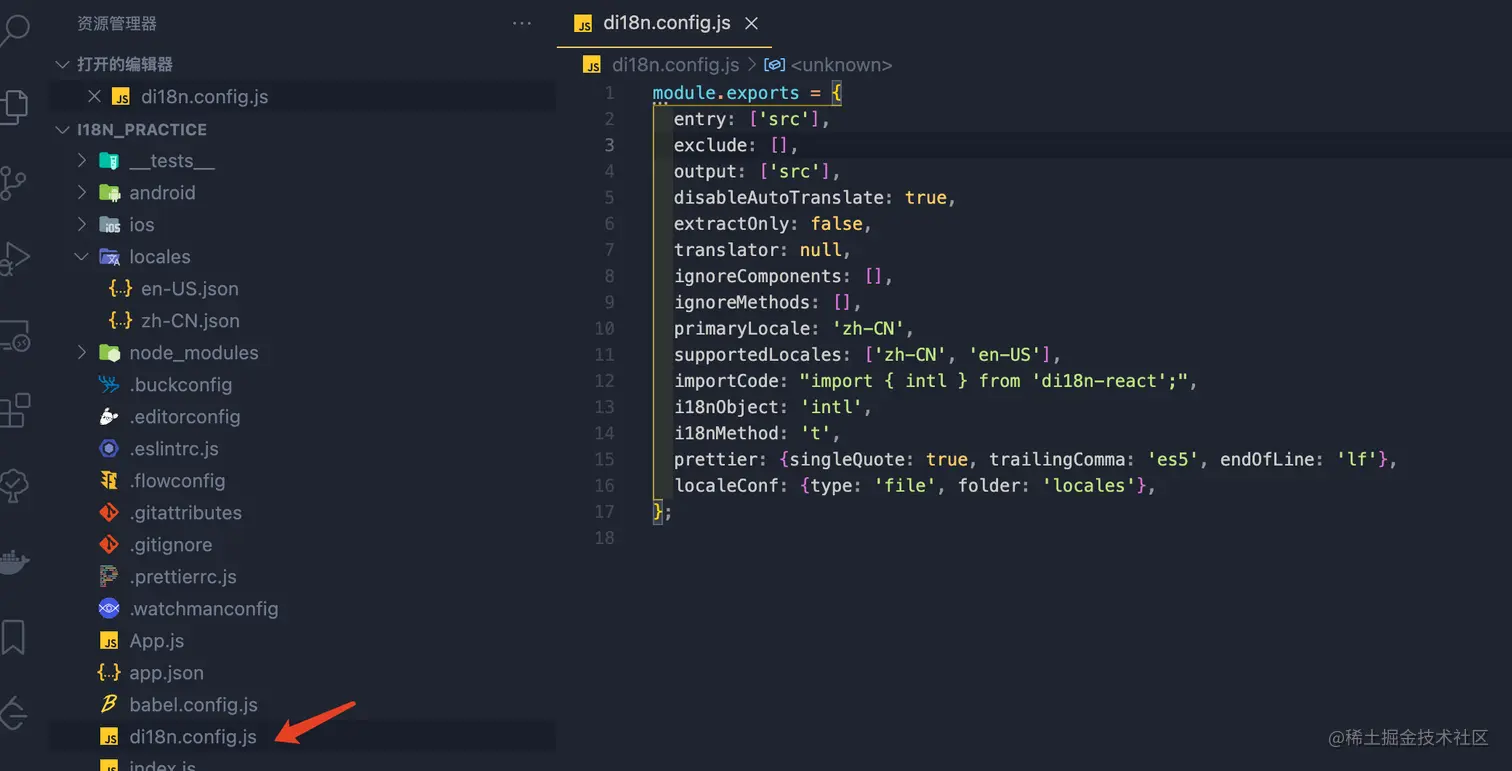Open explorer more actions ellipsis menu
1512x771 pixels.
pos(522,23)
